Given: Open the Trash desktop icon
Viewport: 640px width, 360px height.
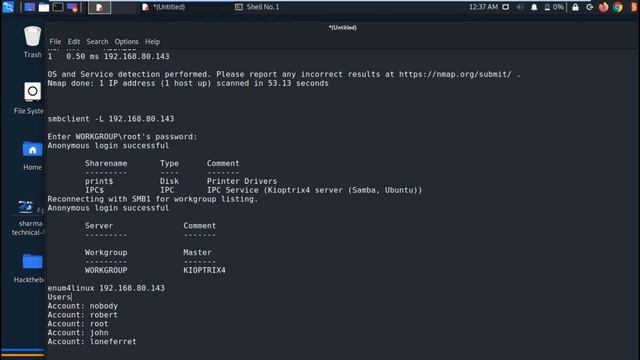Looking at the screenshot, I should point(32,42).
